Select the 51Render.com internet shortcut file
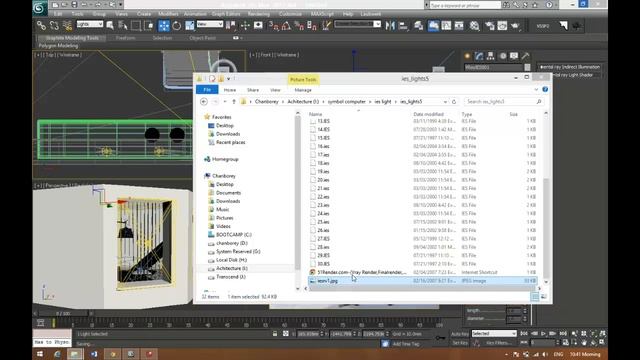The width and height of the screenshot is (640, 360). (362, 272)
